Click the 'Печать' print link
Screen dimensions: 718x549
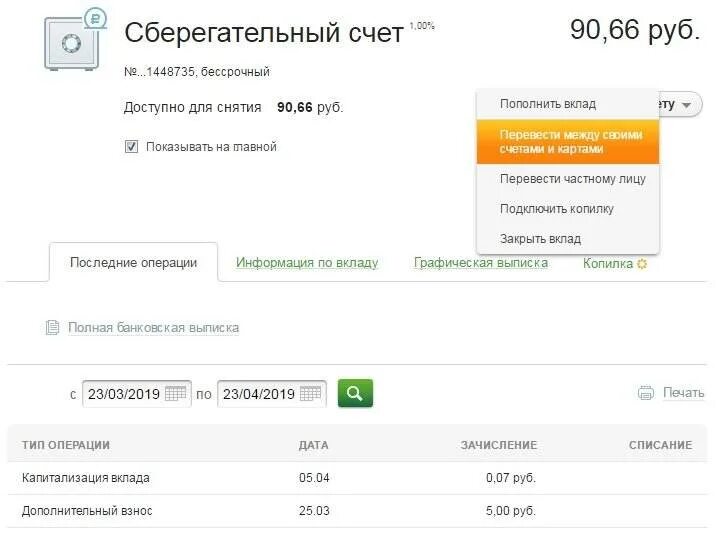tap(684, 393)
